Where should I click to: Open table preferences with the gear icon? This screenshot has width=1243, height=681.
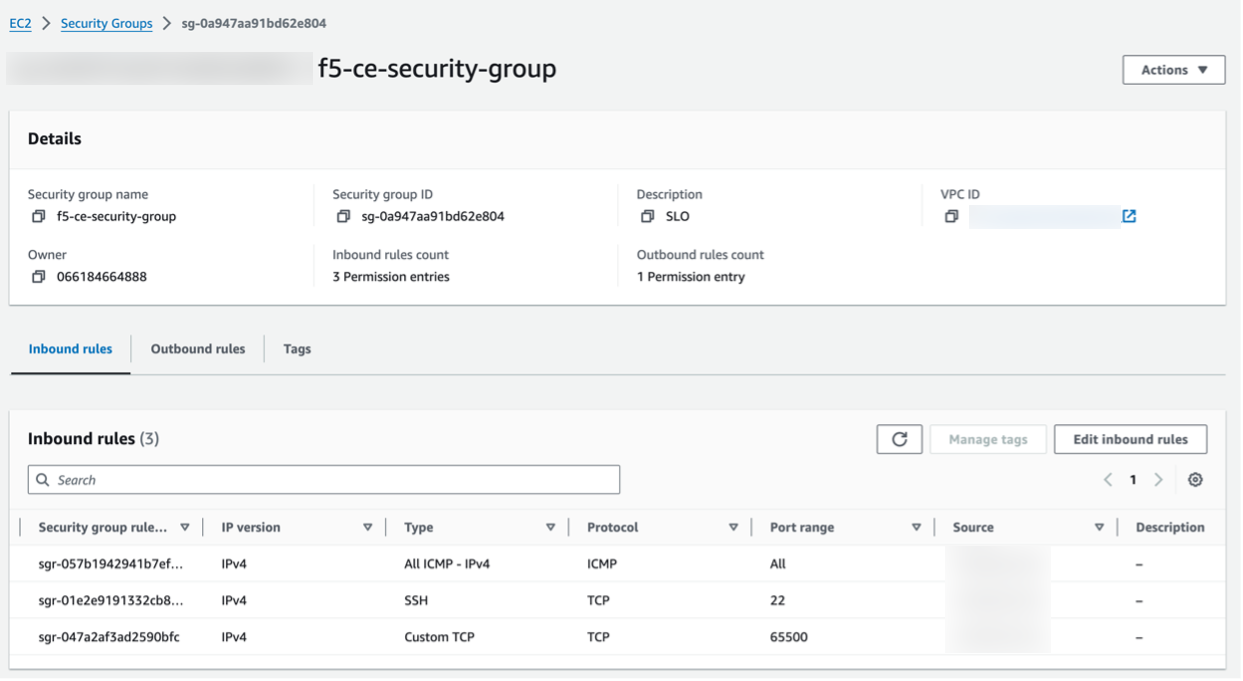point(1195,479)
